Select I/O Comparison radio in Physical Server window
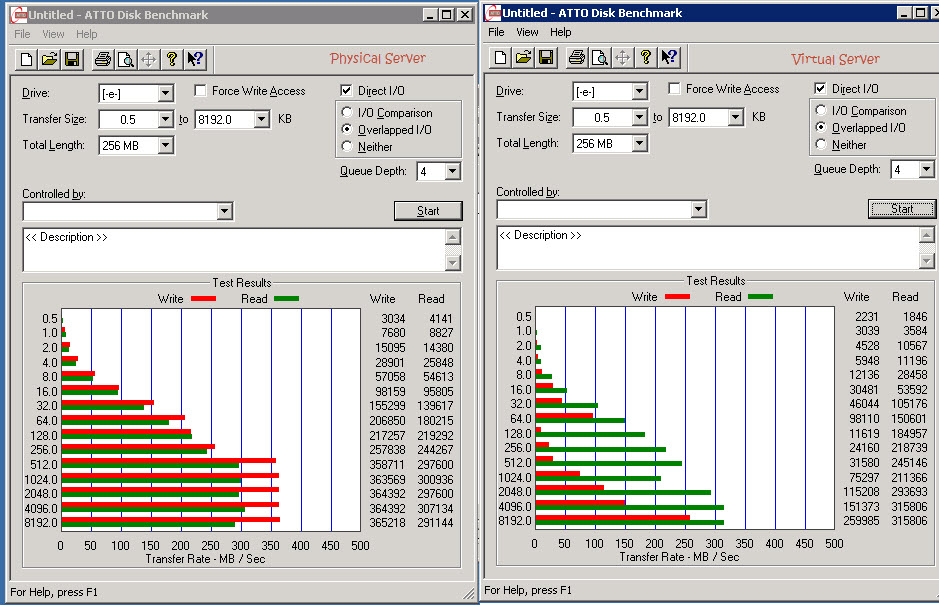Screen dimensions: 939x605 [x=347, y=112]
